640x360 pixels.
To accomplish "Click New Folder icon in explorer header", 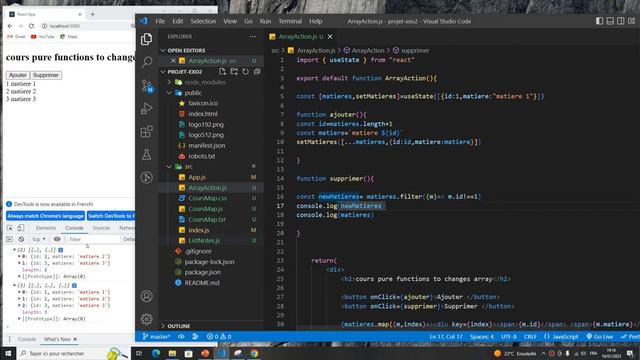I will (x=234, y=71).
